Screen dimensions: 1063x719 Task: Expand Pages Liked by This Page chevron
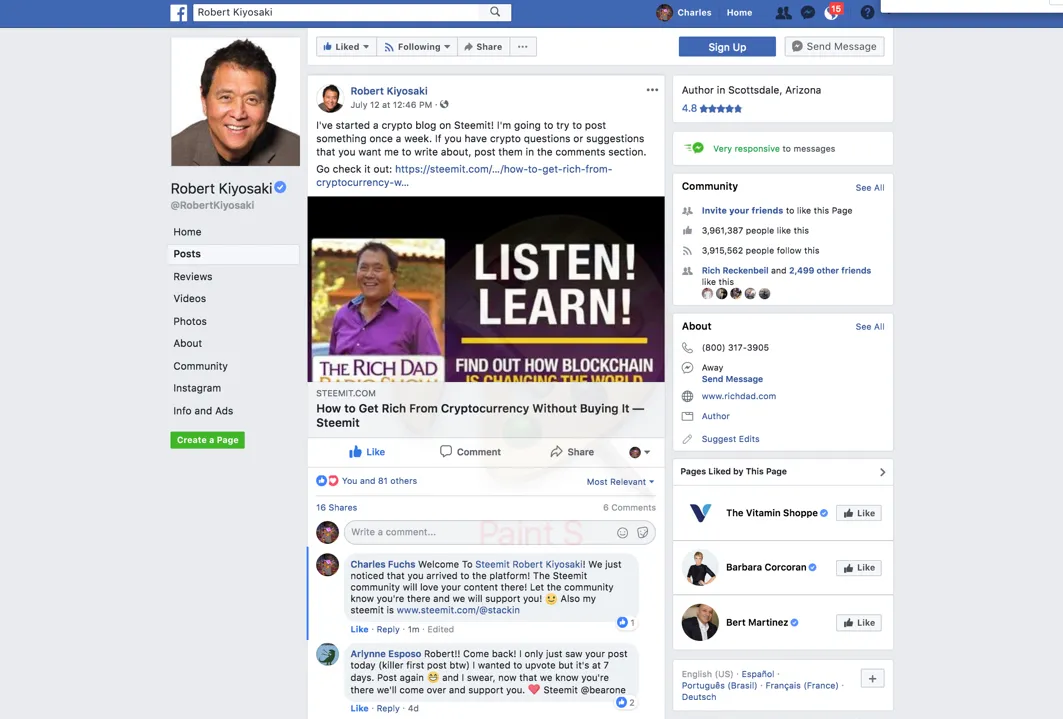click(882, 472)
